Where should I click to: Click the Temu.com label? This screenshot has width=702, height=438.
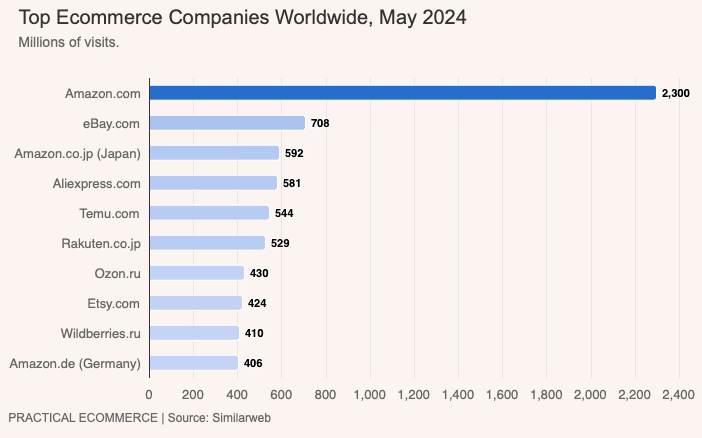pos(109,214)
